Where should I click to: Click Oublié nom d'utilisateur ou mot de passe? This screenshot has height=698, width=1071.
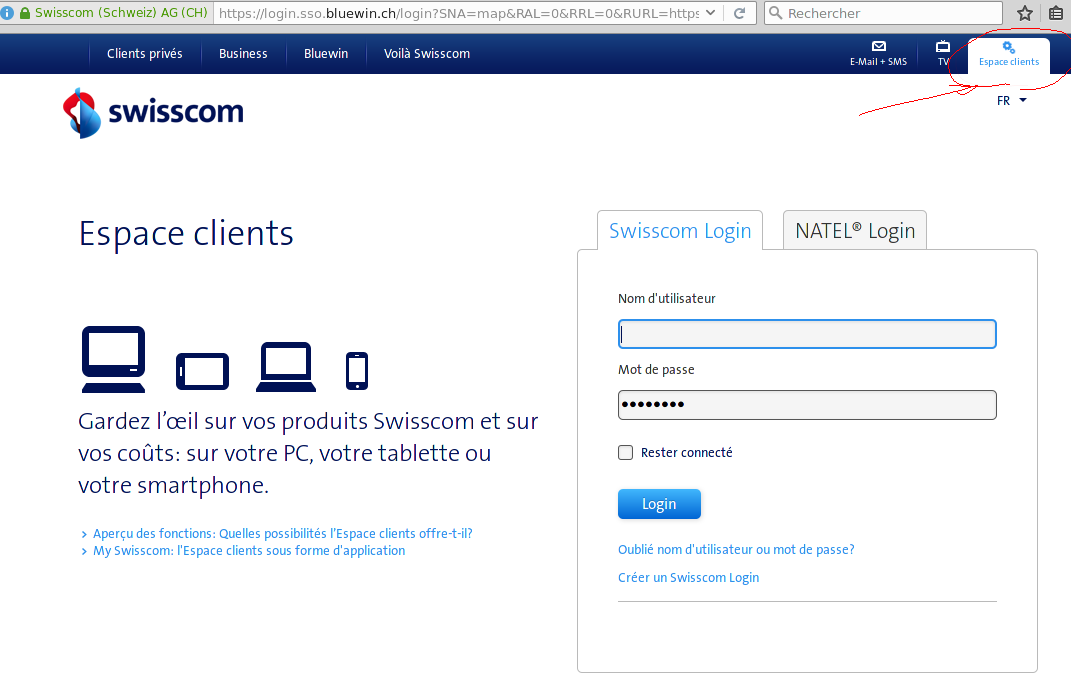pyautogui.click(x=736, y=550)
